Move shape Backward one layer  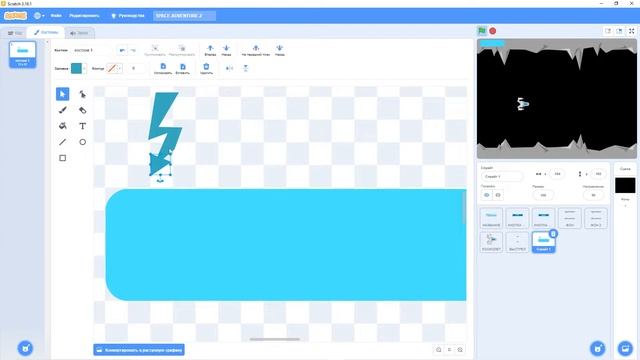coord(226,51)
